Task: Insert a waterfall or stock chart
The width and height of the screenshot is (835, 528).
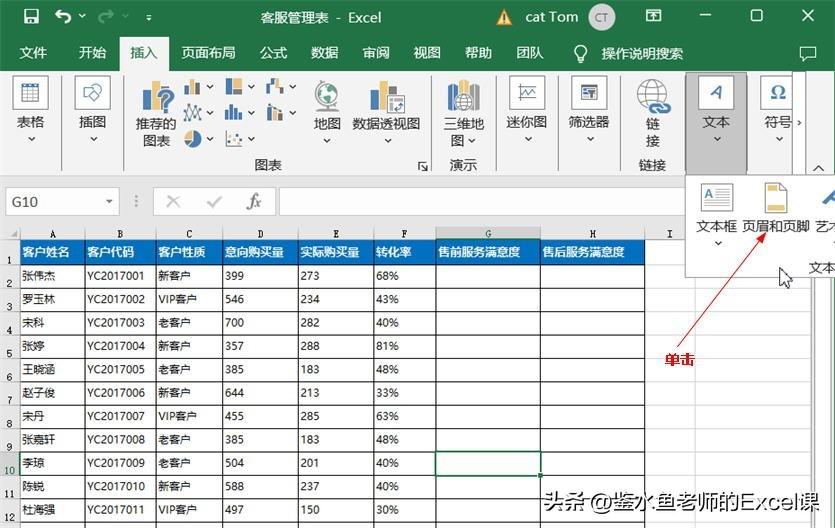Action: tap(281, 87)
